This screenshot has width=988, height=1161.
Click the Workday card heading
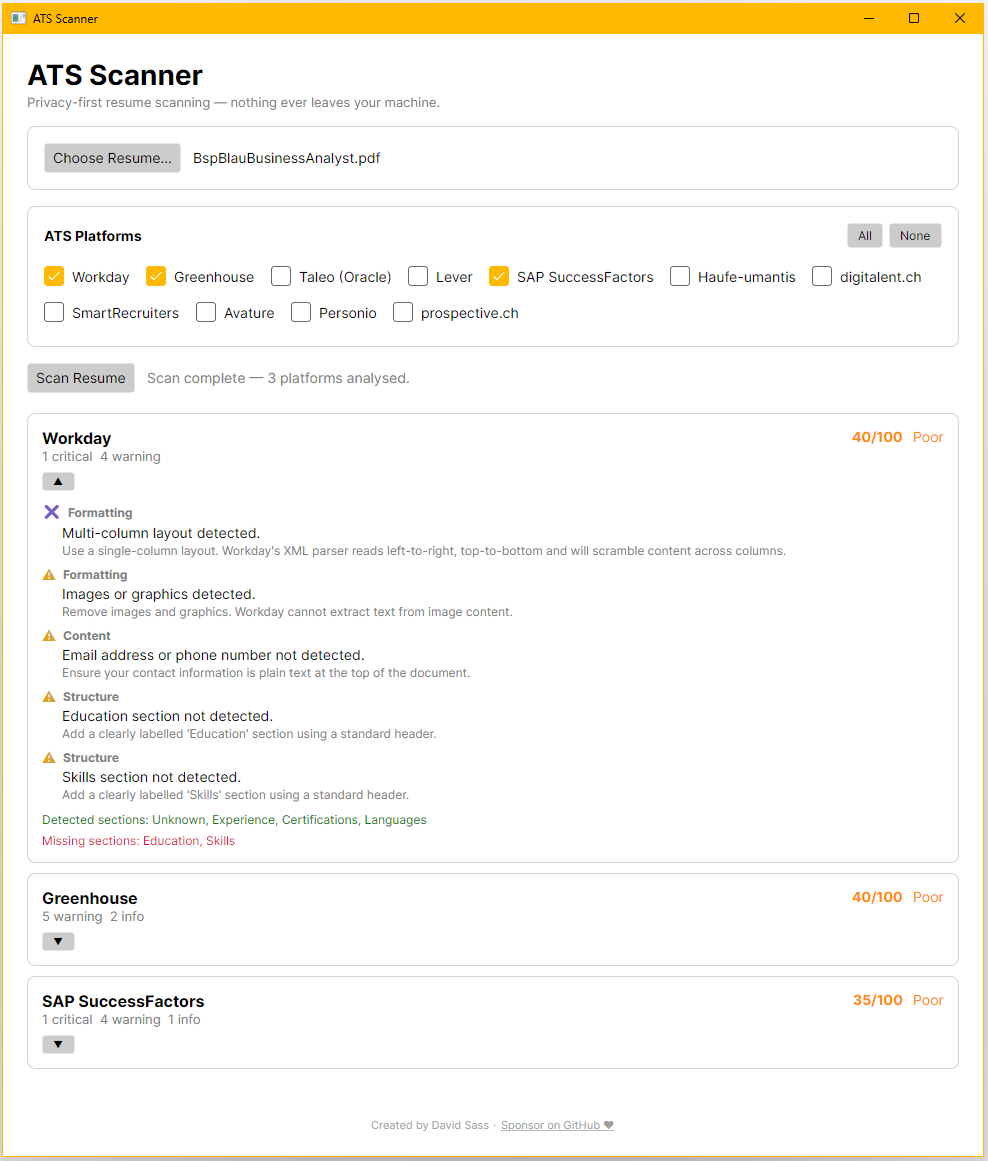76,438
